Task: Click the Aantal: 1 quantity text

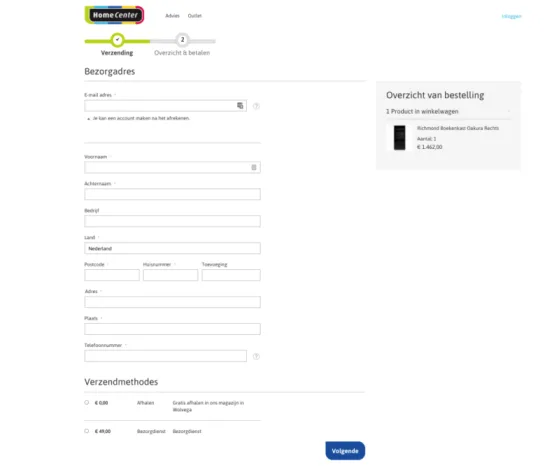Action: click(x=426, y=139)
